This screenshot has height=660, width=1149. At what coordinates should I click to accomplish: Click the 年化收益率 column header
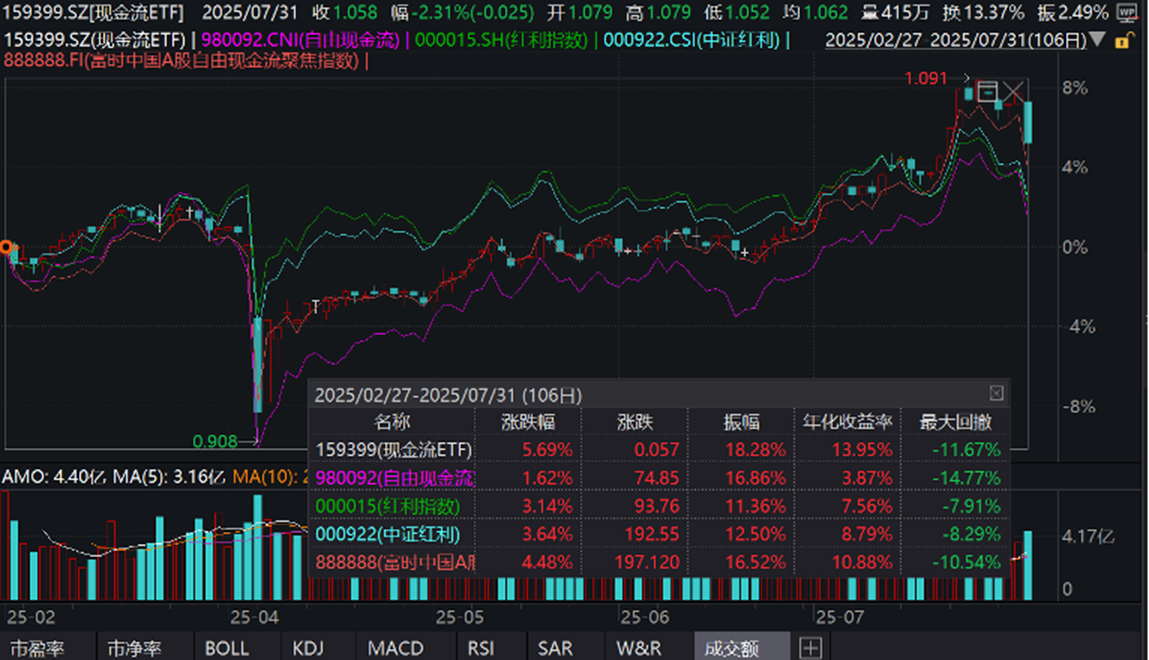tap(846, 422)
